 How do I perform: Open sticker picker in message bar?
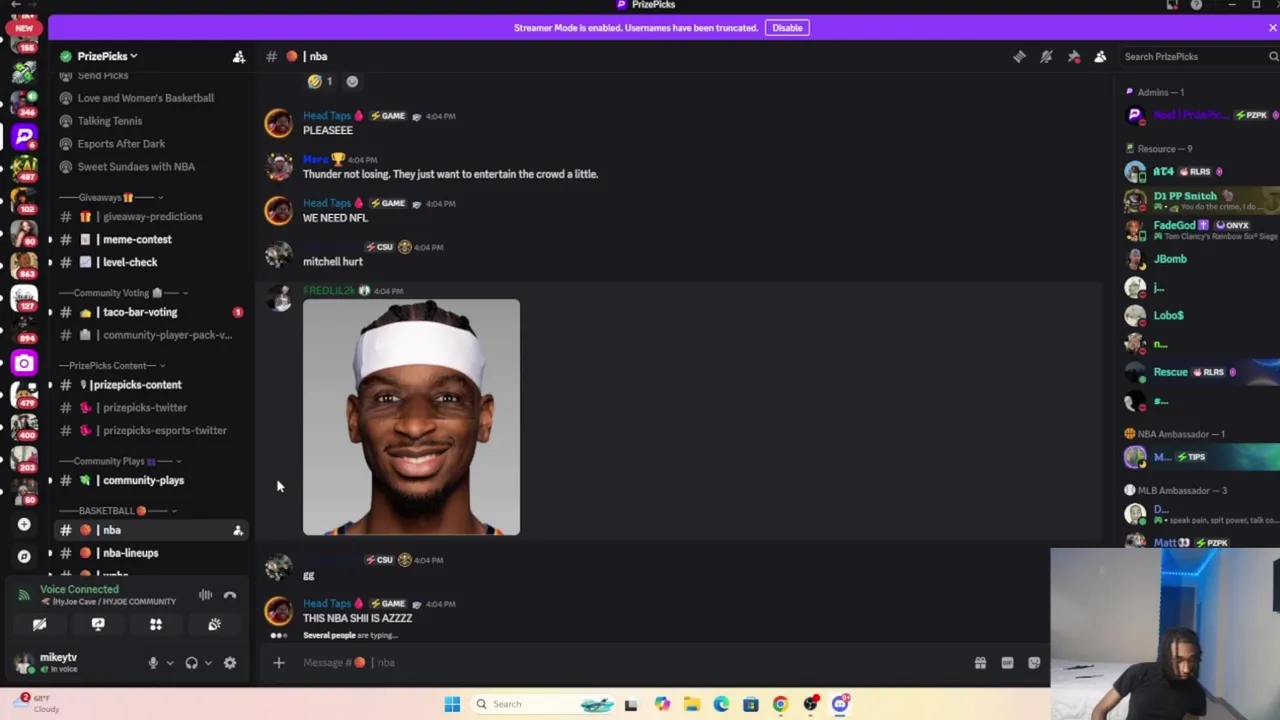(x=1034, y=663)
